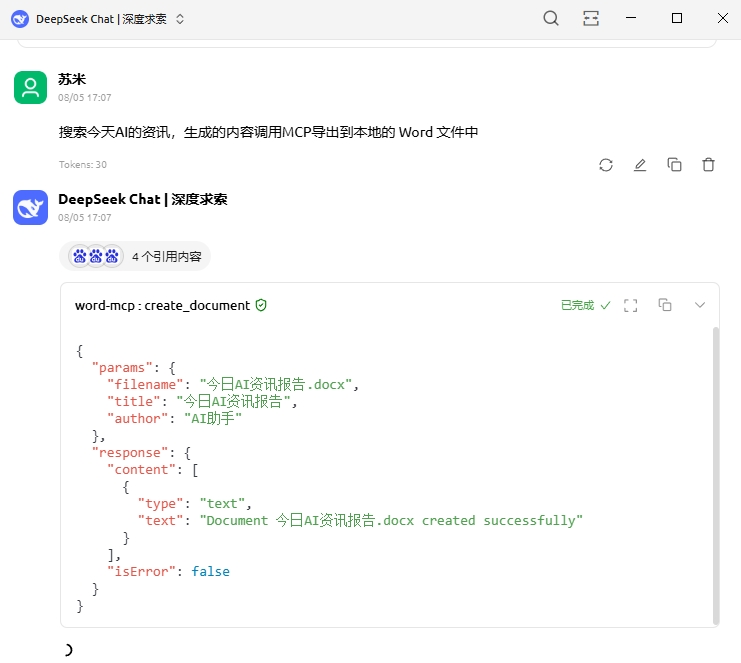Click the "author" value AI助手

coord(213,418)
